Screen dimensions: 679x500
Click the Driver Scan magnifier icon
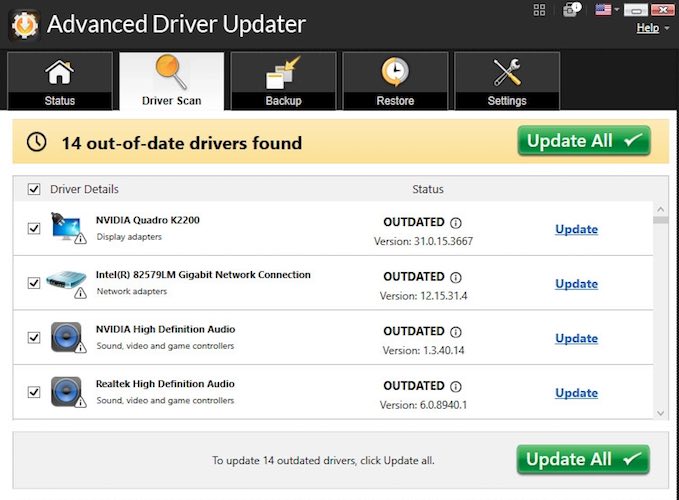coord(171,71)
